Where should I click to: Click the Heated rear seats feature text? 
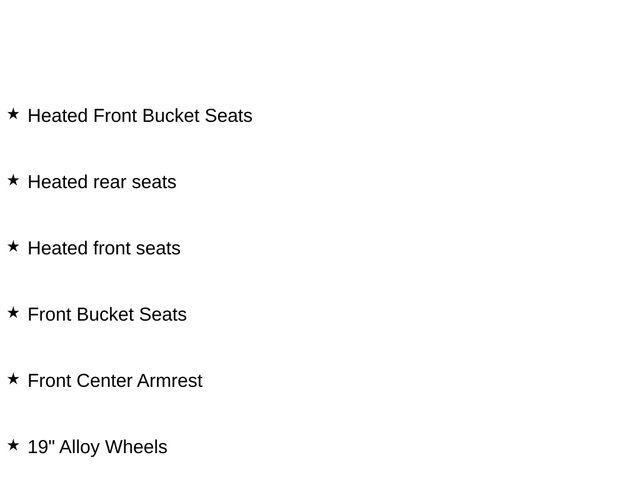(x=102, y=182)
